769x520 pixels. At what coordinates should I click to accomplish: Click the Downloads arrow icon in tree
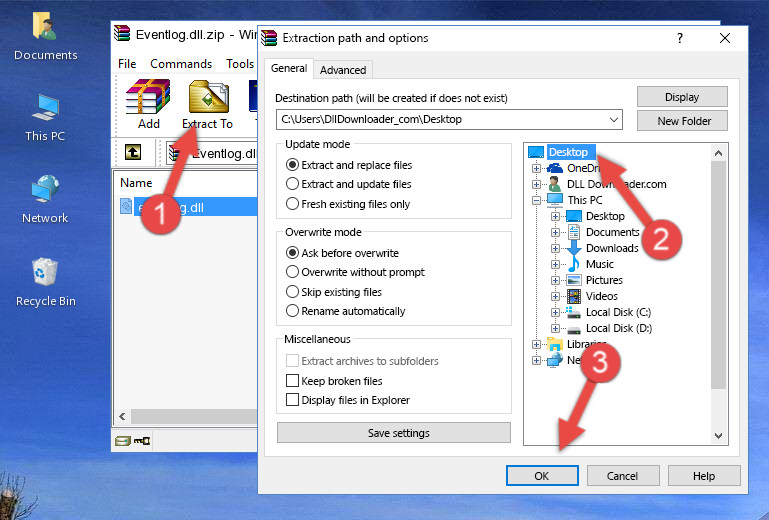574,248
